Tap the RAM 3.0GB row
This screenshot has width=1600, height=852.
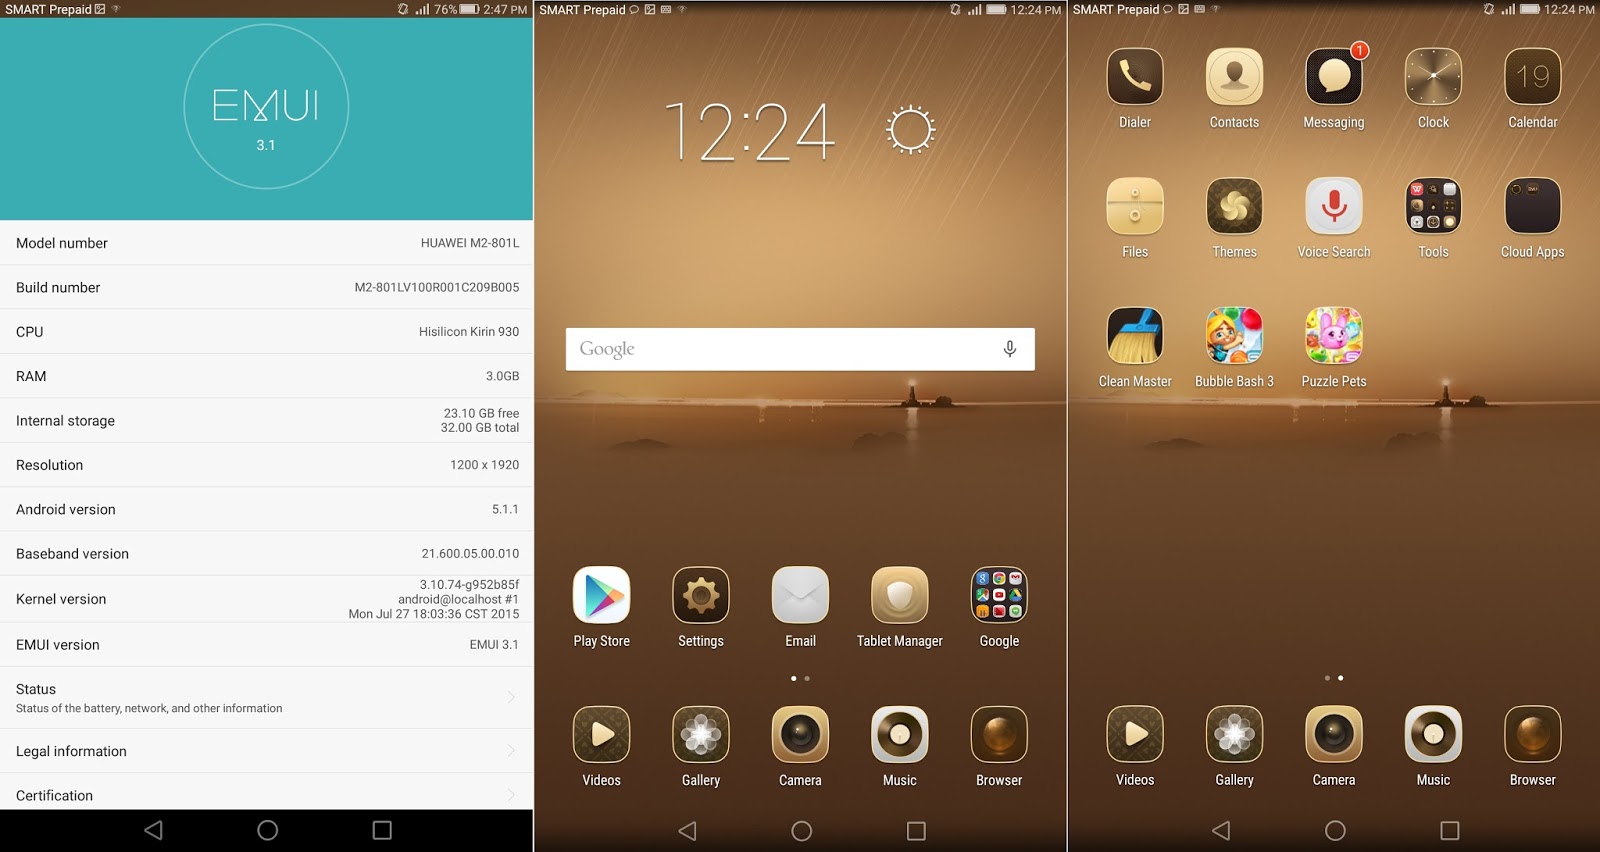[x=266, y=376]
